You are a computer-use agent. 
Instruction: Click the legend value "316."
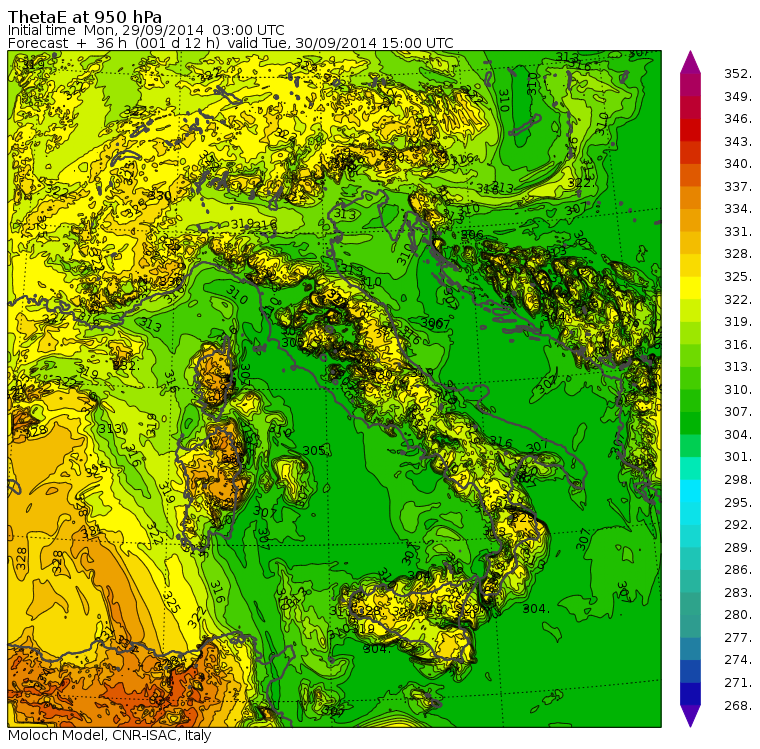pos(738,345)
